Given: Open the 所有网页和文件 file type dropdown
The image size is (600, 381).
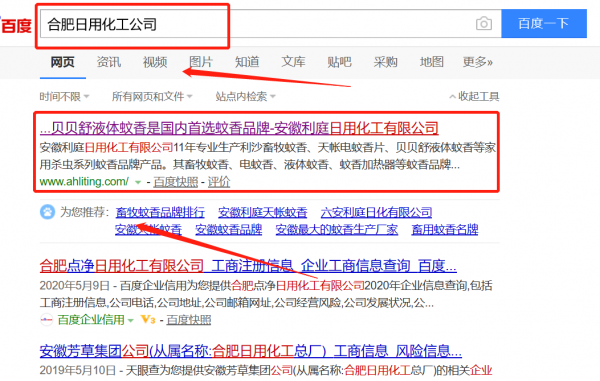Looking at the screenshot, I should (152, 96).
